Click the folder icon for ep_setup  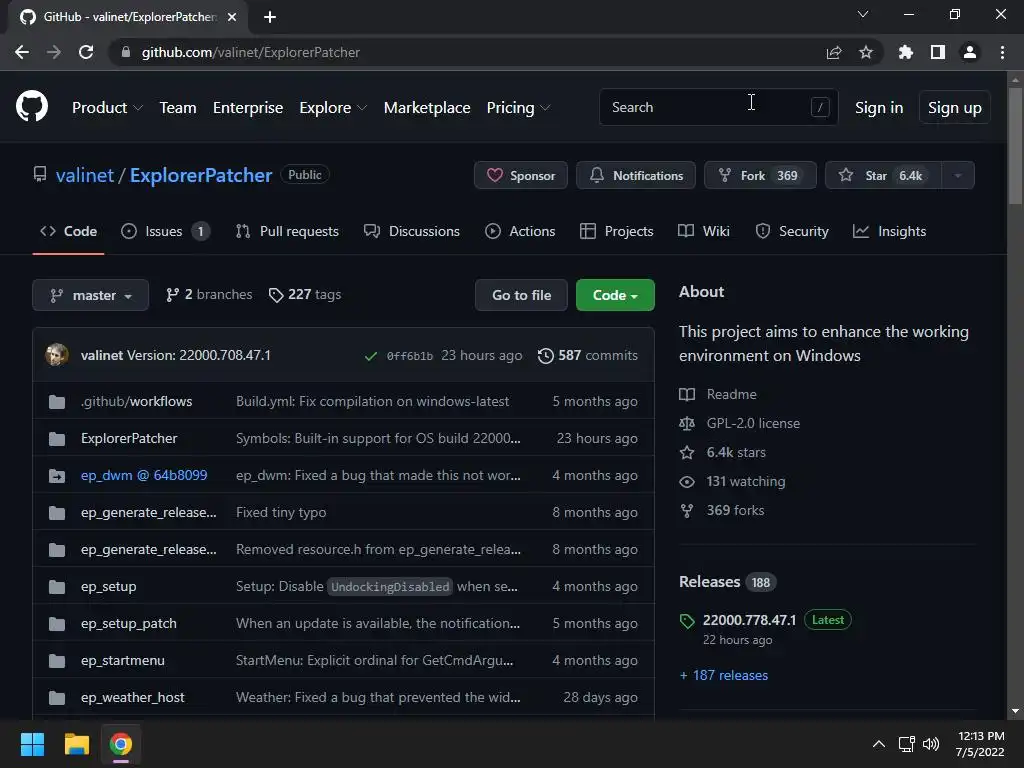click(57, 586)
